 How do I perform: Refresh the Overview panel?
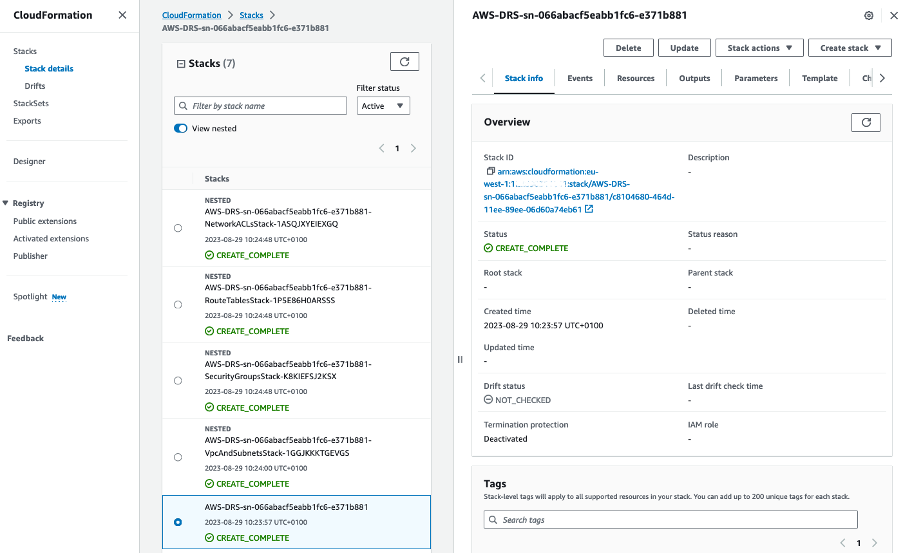tap(865, 122)
